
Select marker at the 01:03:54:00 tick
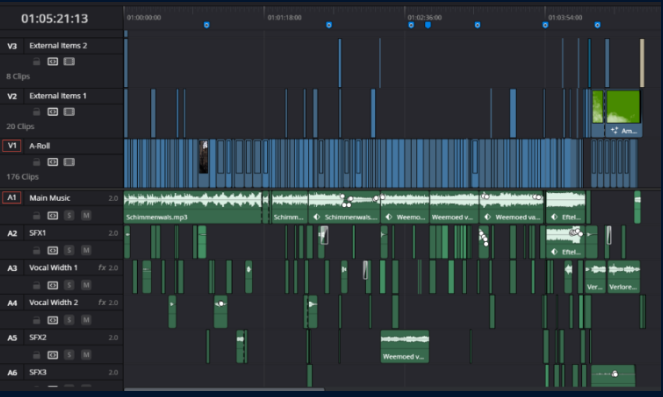tap(545, 25)
